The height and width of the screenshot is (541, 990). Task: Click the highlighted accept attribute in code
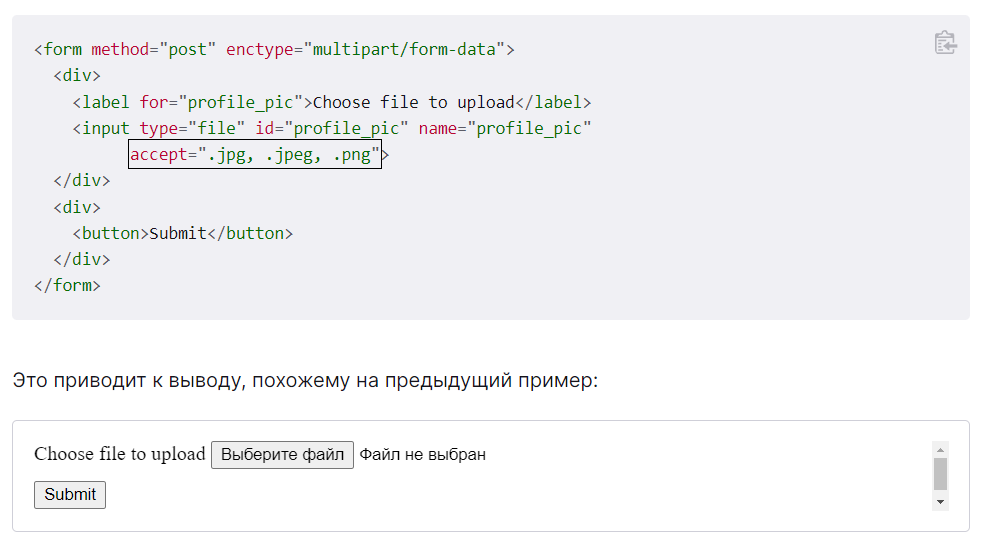point(255,155)
